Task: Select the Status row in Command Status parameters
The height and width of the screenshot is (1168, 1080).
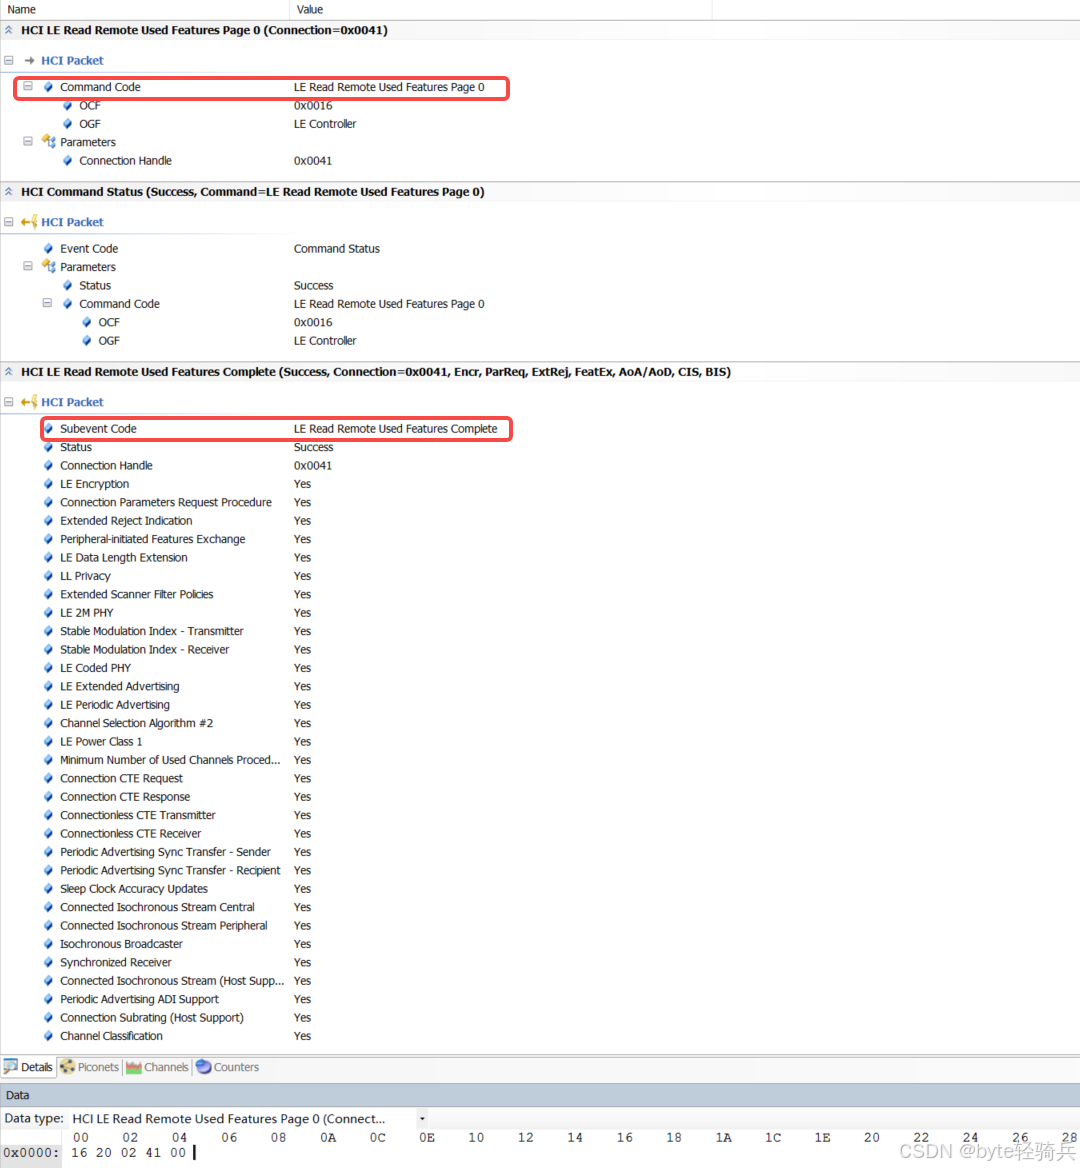Action: (198, 285)
